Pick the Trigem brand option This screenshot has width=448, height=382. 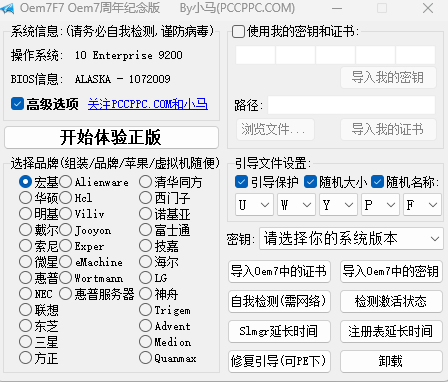145,310
